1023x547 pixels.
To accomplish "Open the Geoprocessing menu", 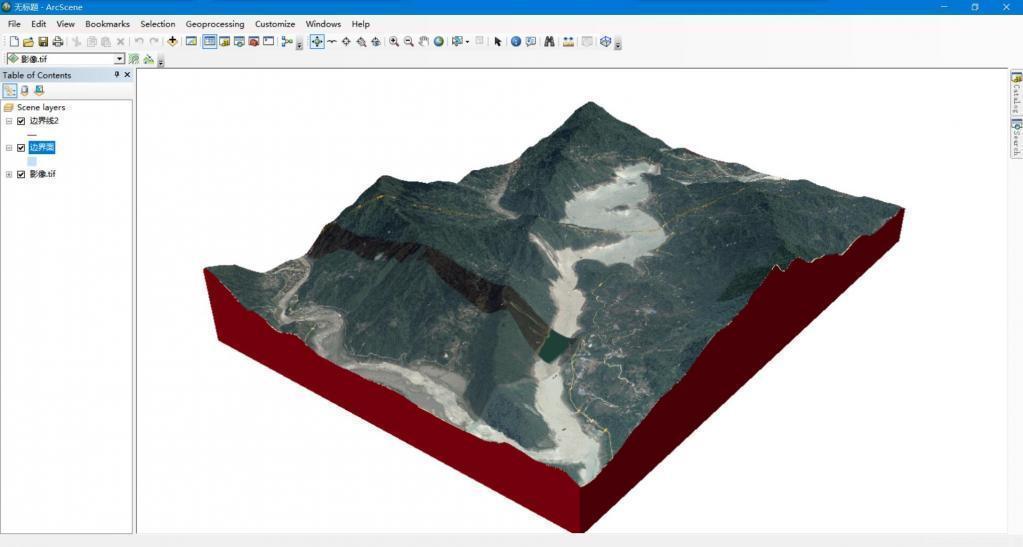I will 215,23.
